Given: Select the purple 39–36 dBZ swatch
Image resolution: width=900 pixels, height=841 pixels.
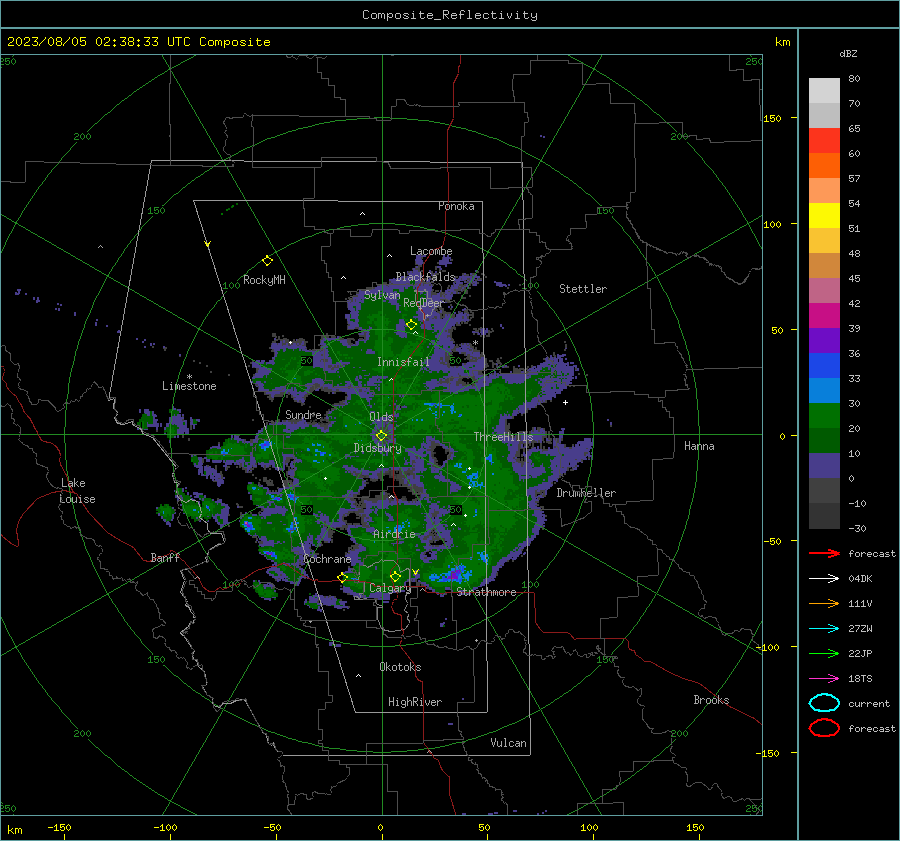Looking at the screenshot, I should point(824,340).
